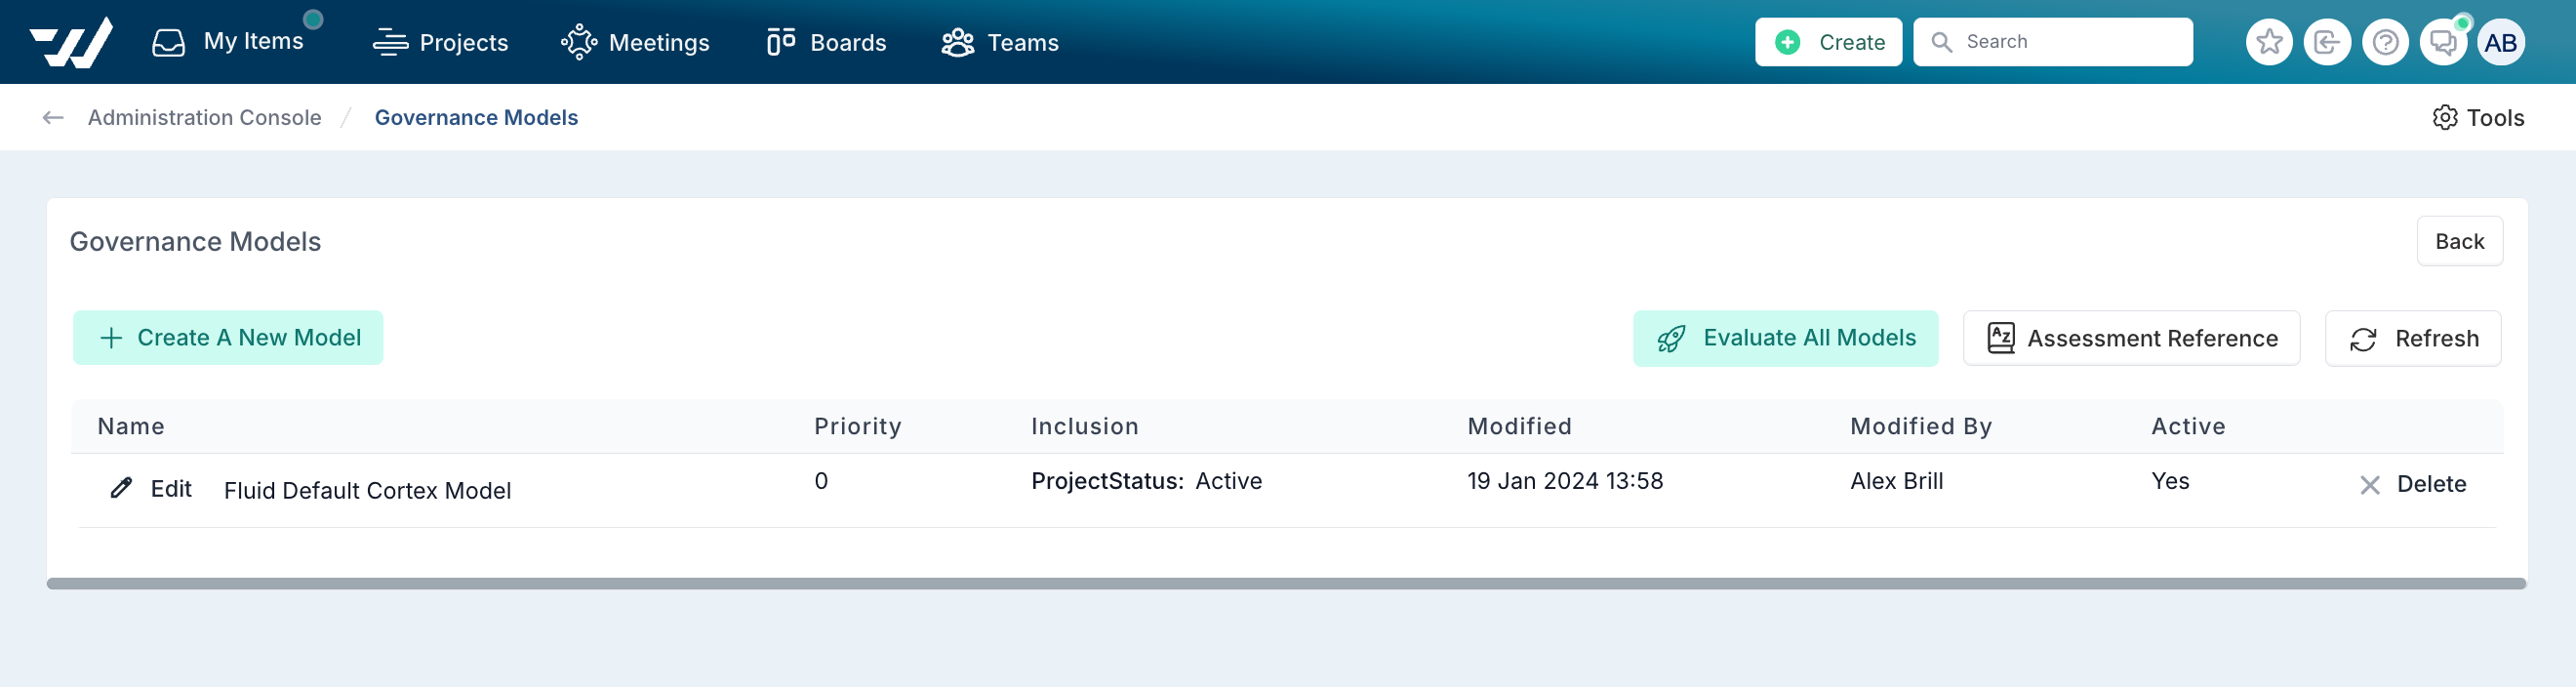Click the Alex Brill cell
2576x687 pixels.
(x=1896, y=481)
